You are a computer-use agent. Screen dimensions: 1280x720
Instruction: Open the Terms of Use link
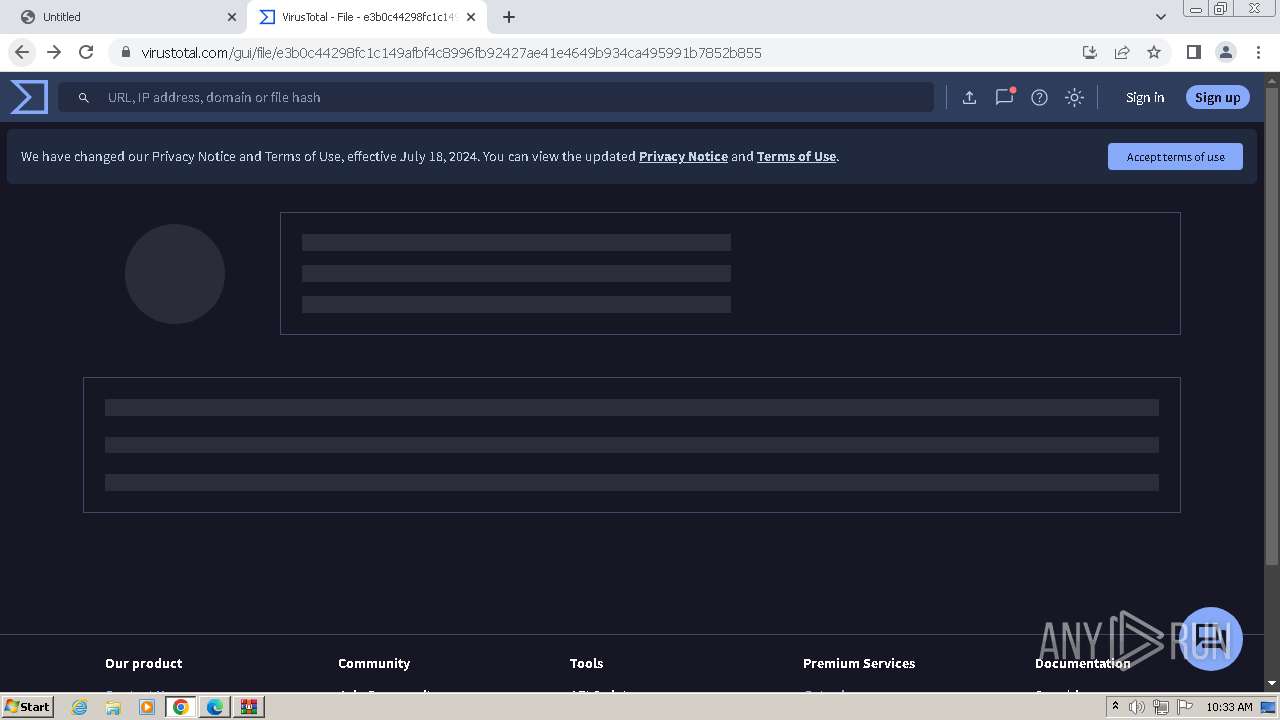(x=796, y=156)
